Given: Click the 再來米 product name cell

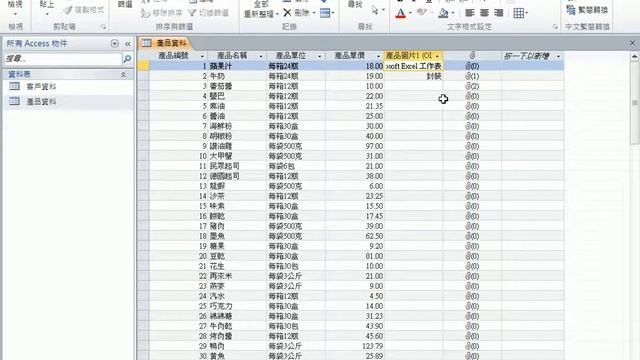Looking at the screenshot, I should (237, 276).
